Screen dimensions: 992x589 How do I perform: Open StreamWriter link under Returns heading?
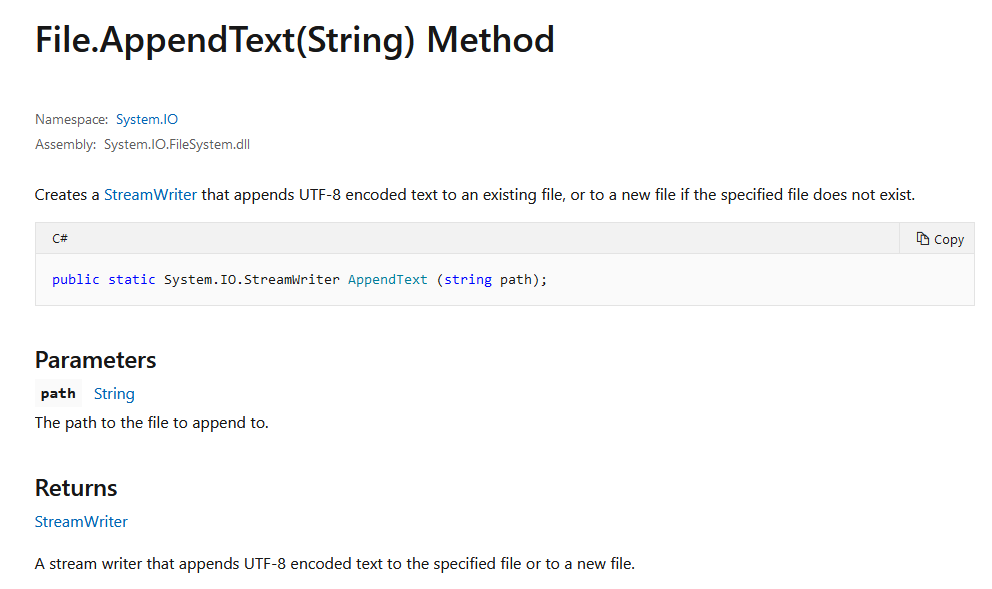(x=81, y=521)
